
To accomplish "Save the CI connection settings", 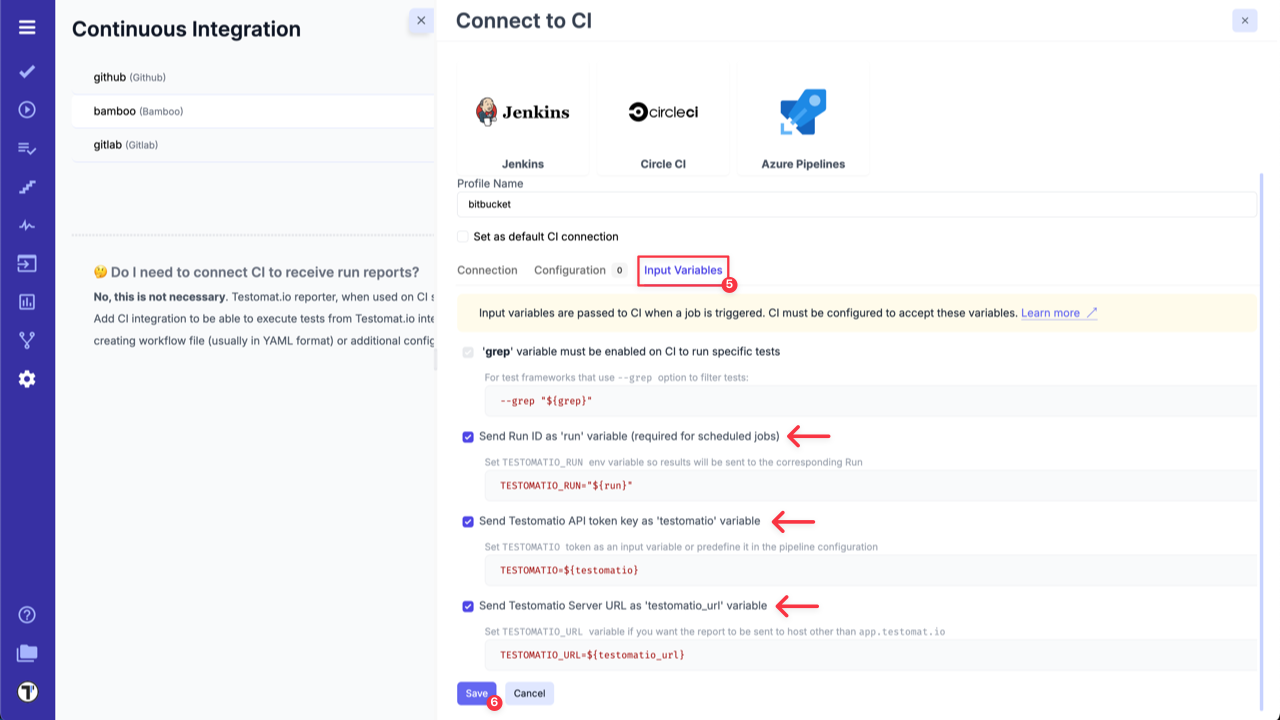I will click(476, 693).
